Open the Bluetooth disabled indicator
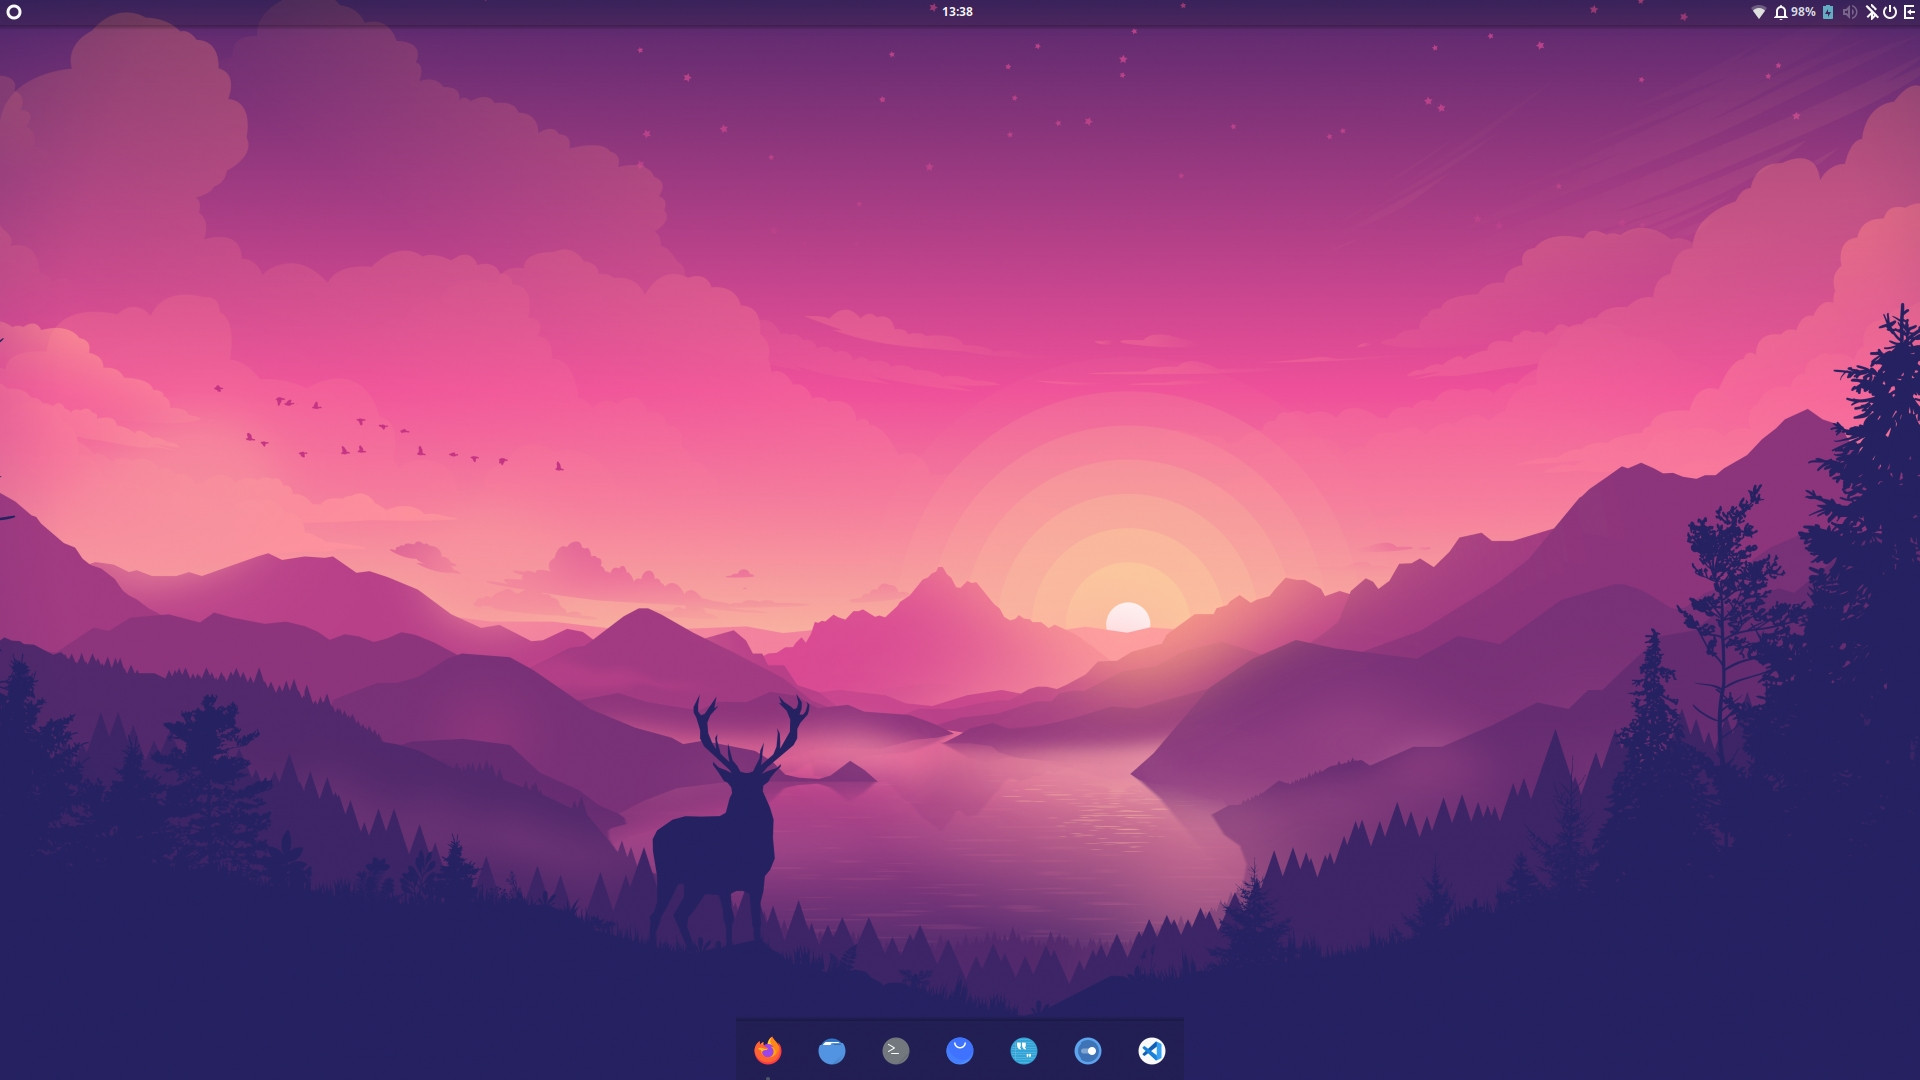This screenshot has height=1080, width=1920. click(1871, 12)
